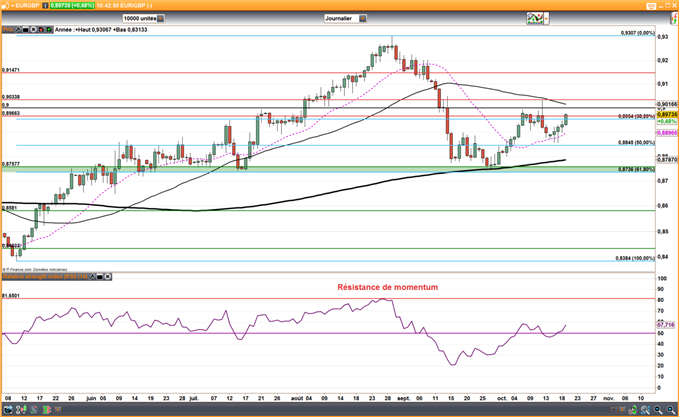Viewport: 679px width, 417px height.
Task: Click the 0,89663 level label
Action: (11, 113)
